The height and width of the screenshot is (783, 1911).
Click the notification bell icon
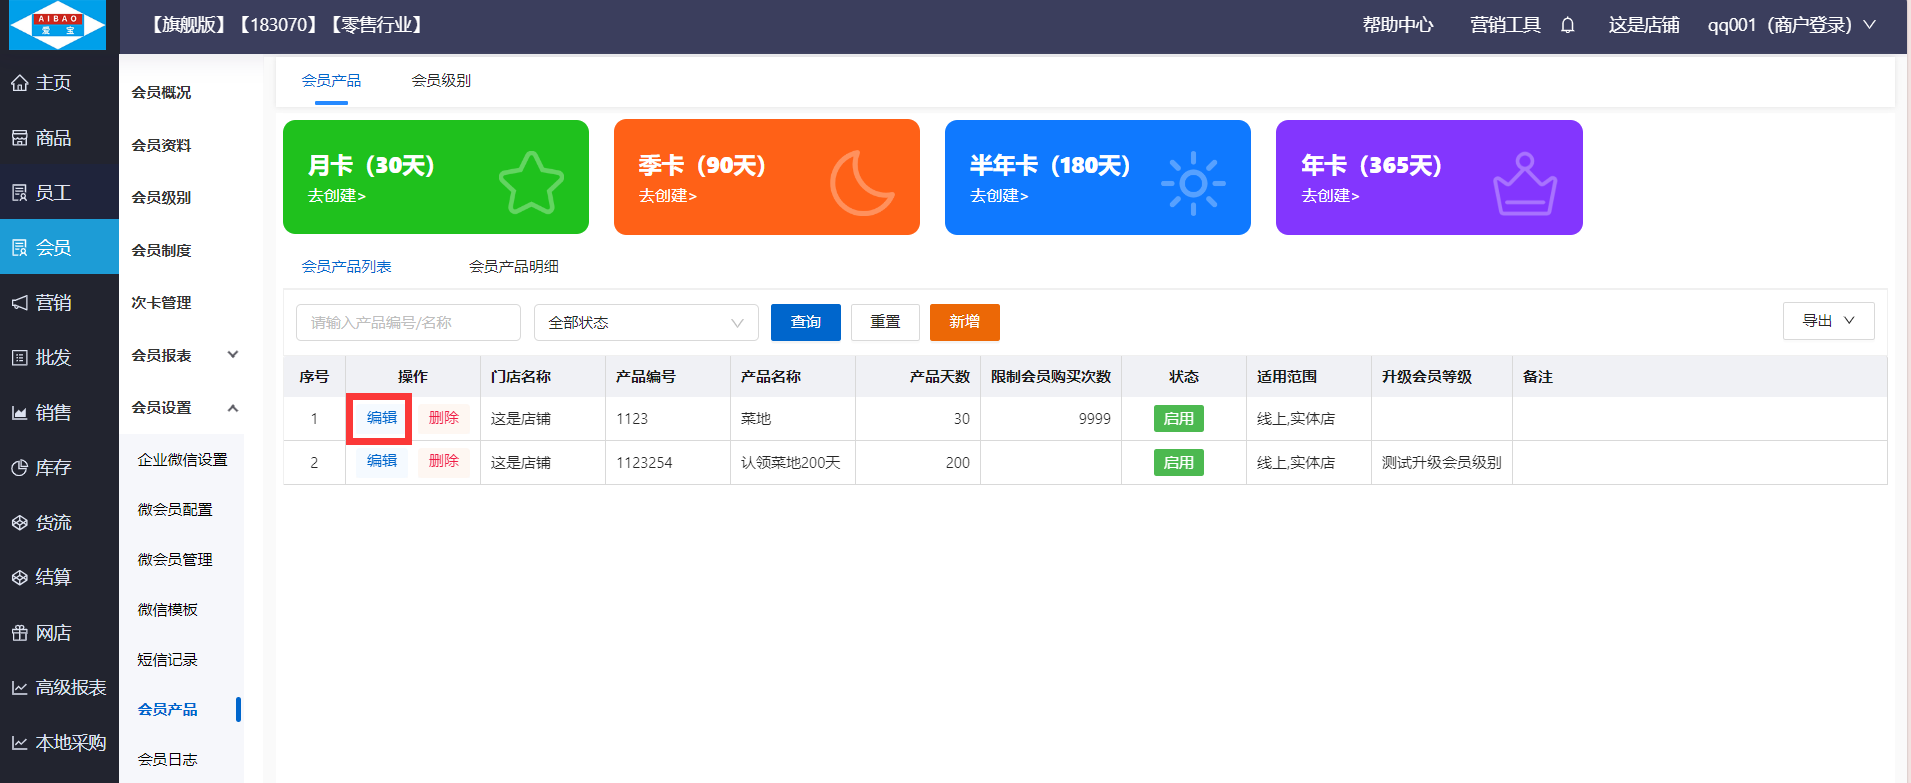(1568, 25)
